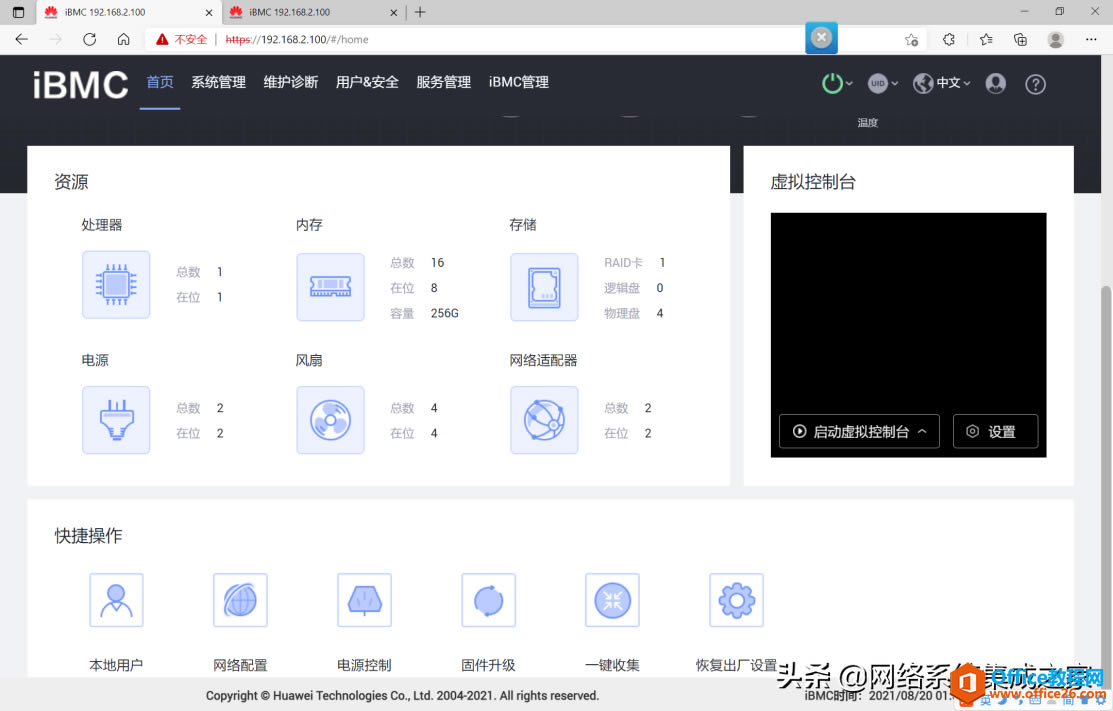This screenshot has height=711, width=1113.
Task: Open the 服务管理 menu
Action: click(444, 82)
